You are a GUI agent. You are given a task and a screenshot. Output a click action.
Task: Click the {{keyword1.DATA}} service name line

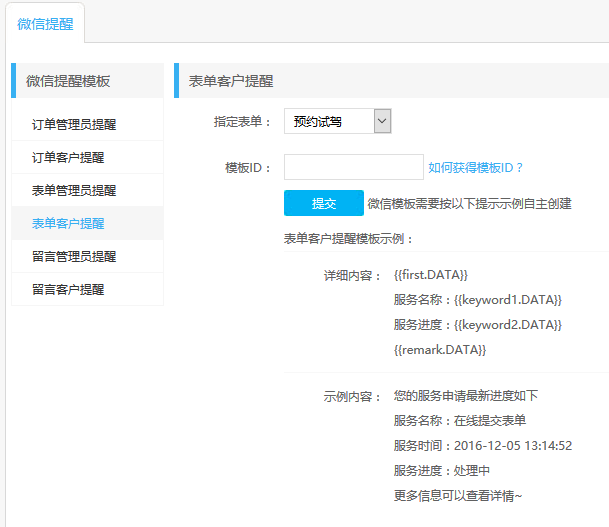click(x=478, y=300)
